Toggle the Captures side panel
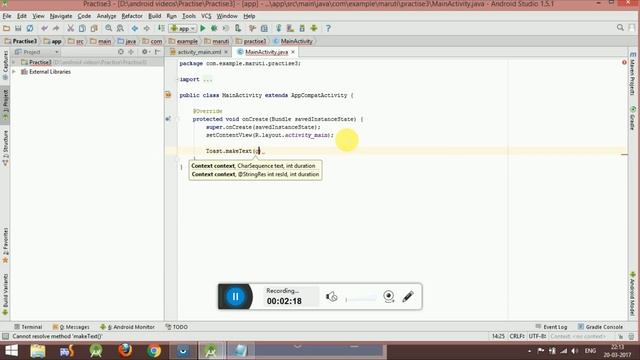Screen dimensions: 640x360 [x=5, y=65]
